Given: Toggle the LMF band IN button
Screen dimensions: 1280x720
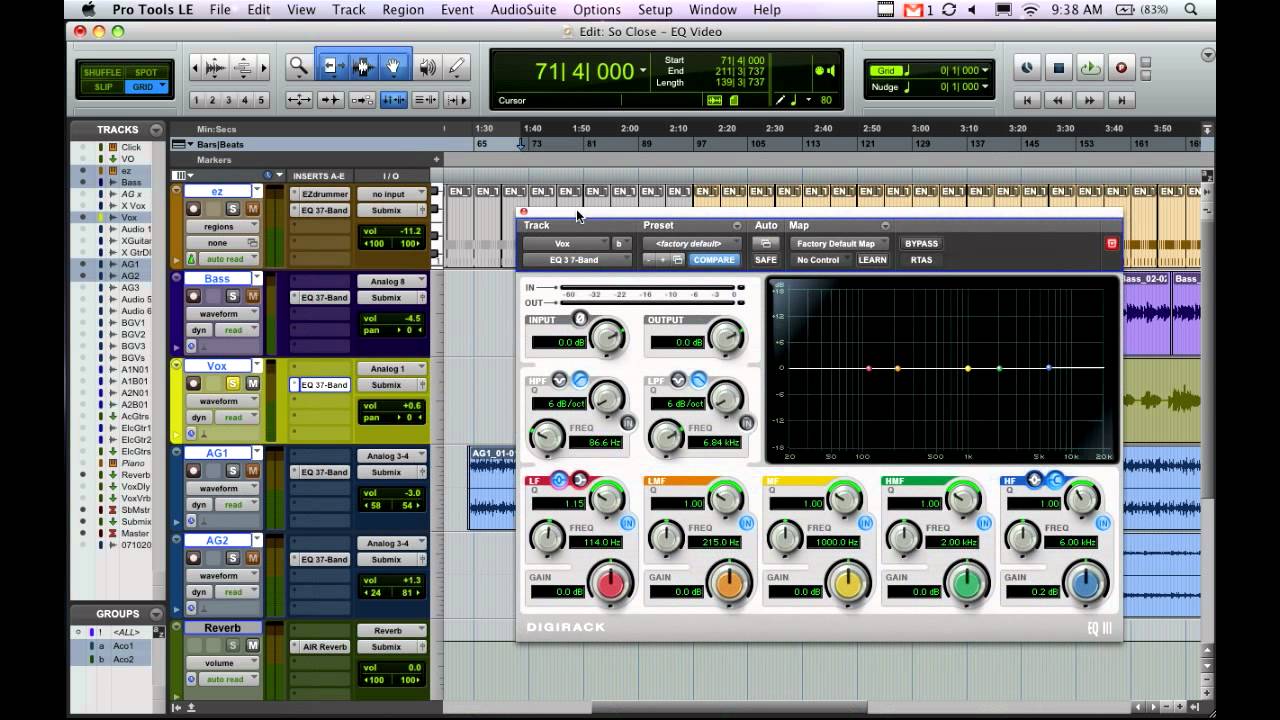Looking at the screenshot, I should pos(747,523).
